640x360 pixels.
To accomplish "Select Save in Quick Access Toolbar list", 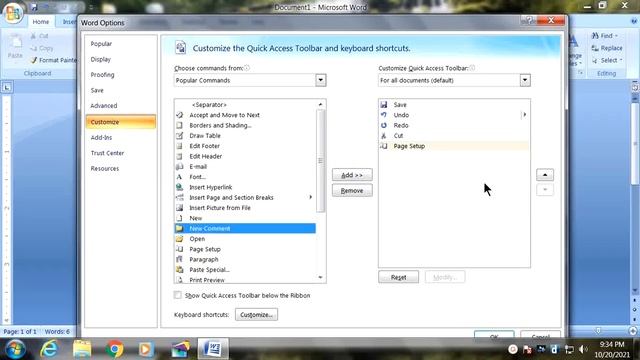I will coord(454,105).
